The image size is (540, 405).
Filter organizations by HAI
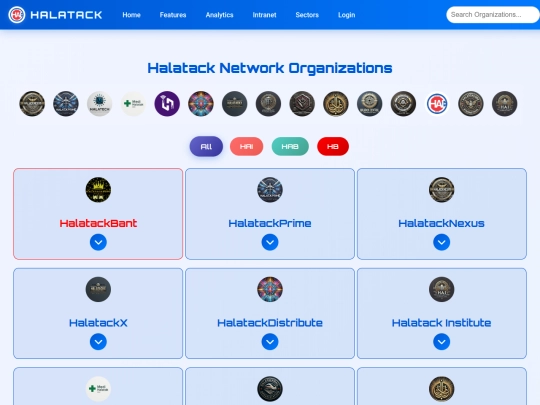247,146
